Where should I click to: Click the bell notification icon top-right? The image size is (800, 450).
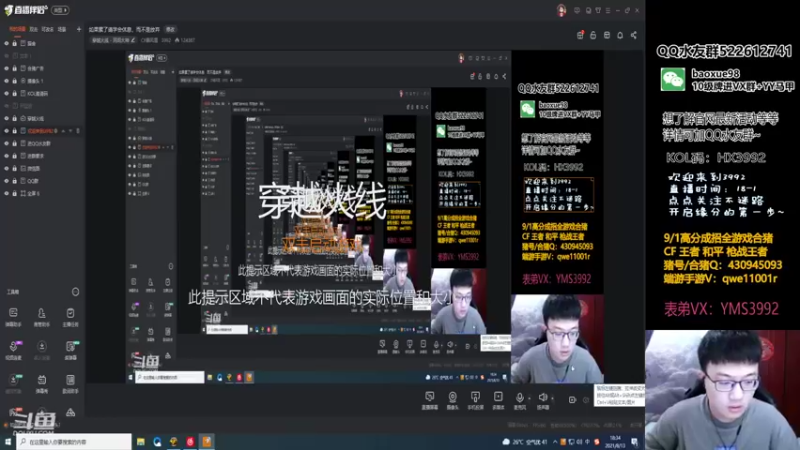coord(620,35)
